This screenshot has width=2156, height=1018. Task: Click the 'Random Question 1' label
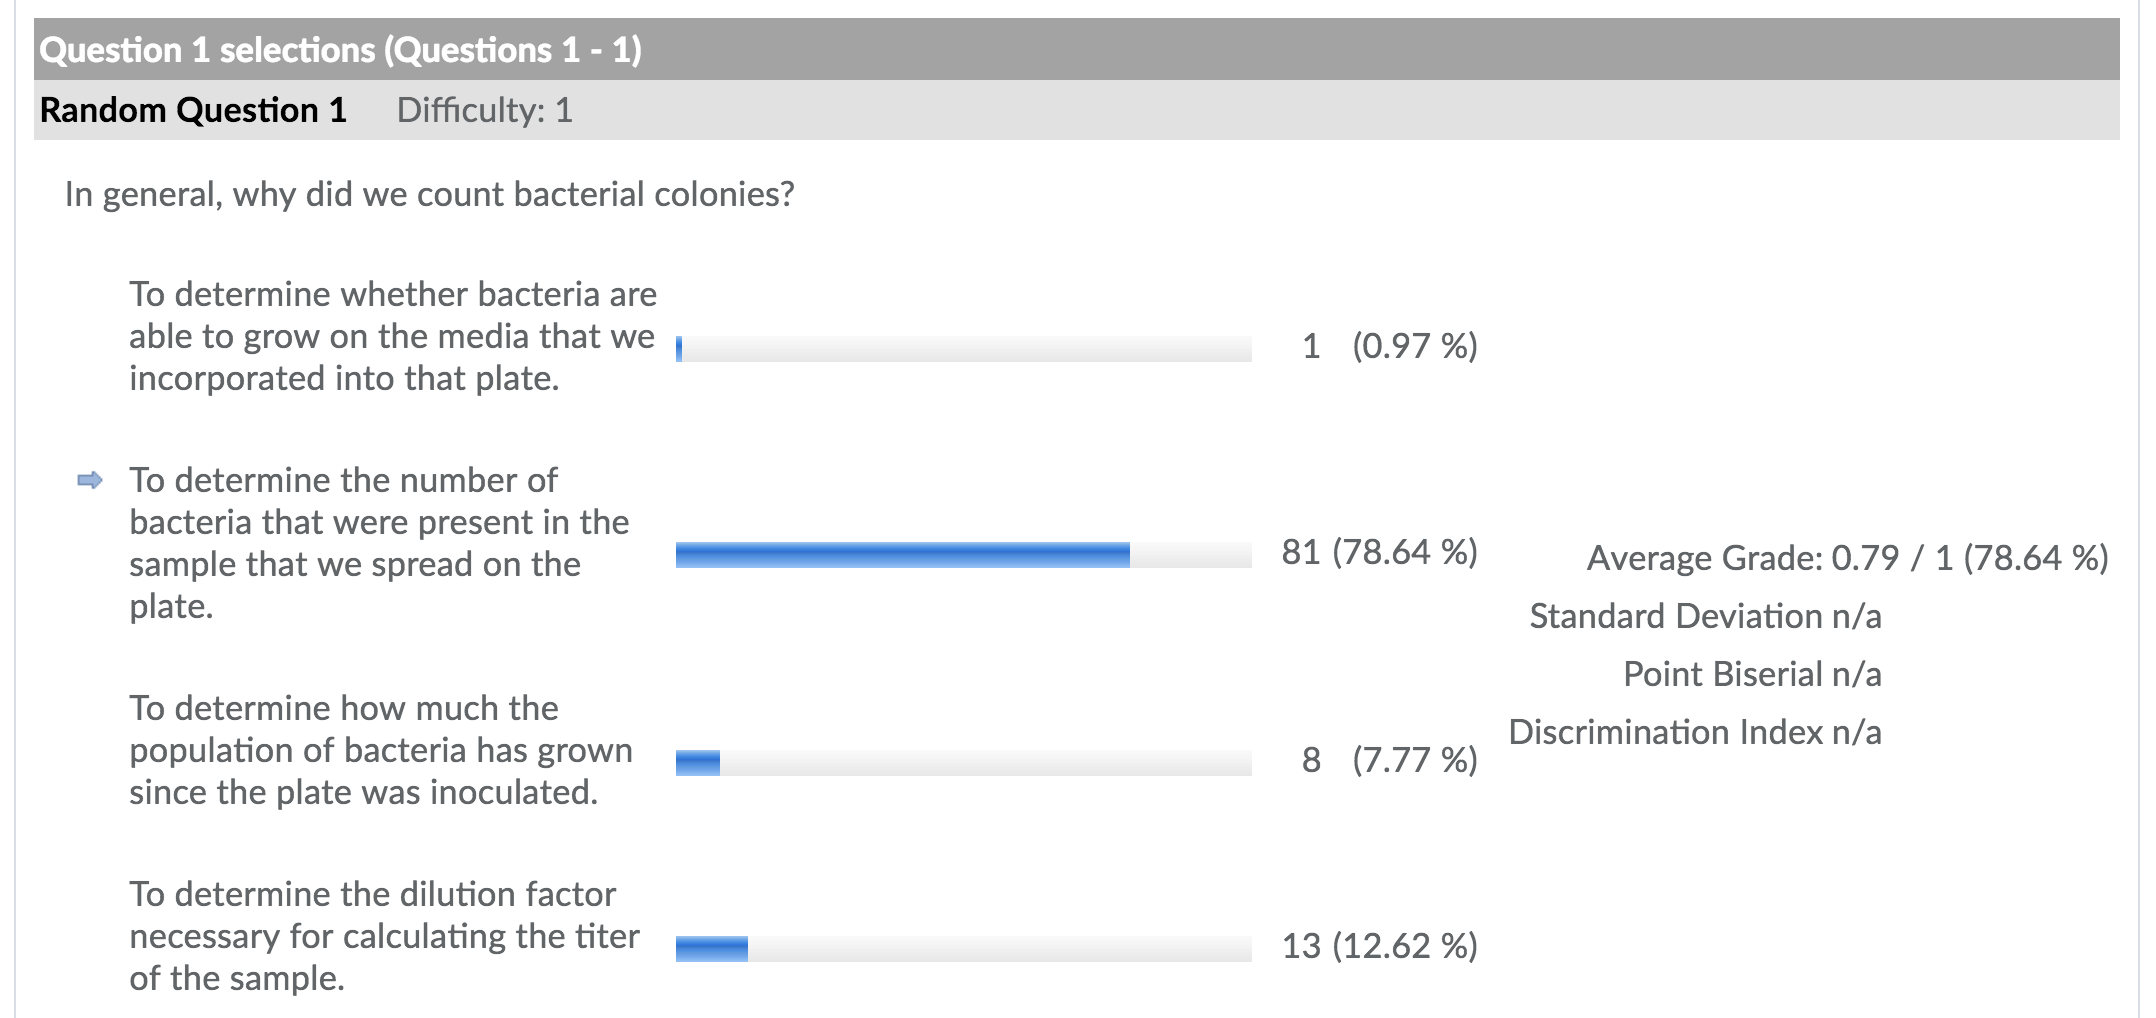(193, 110)
